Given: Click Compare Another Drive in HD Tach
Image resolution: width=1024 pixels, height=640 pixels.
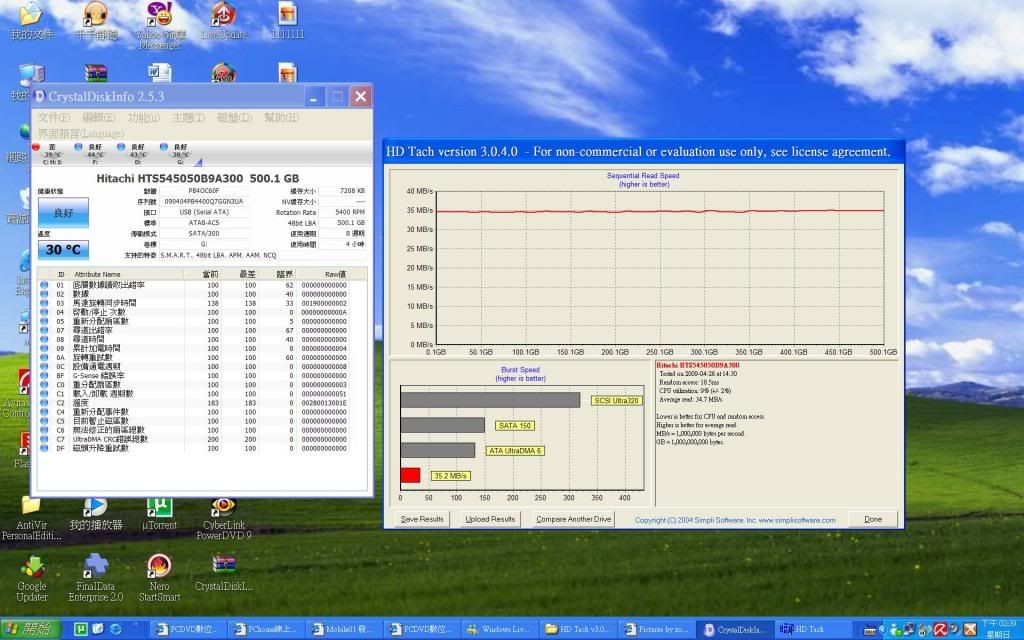Looking at the screenshot, I should (573, 519).
